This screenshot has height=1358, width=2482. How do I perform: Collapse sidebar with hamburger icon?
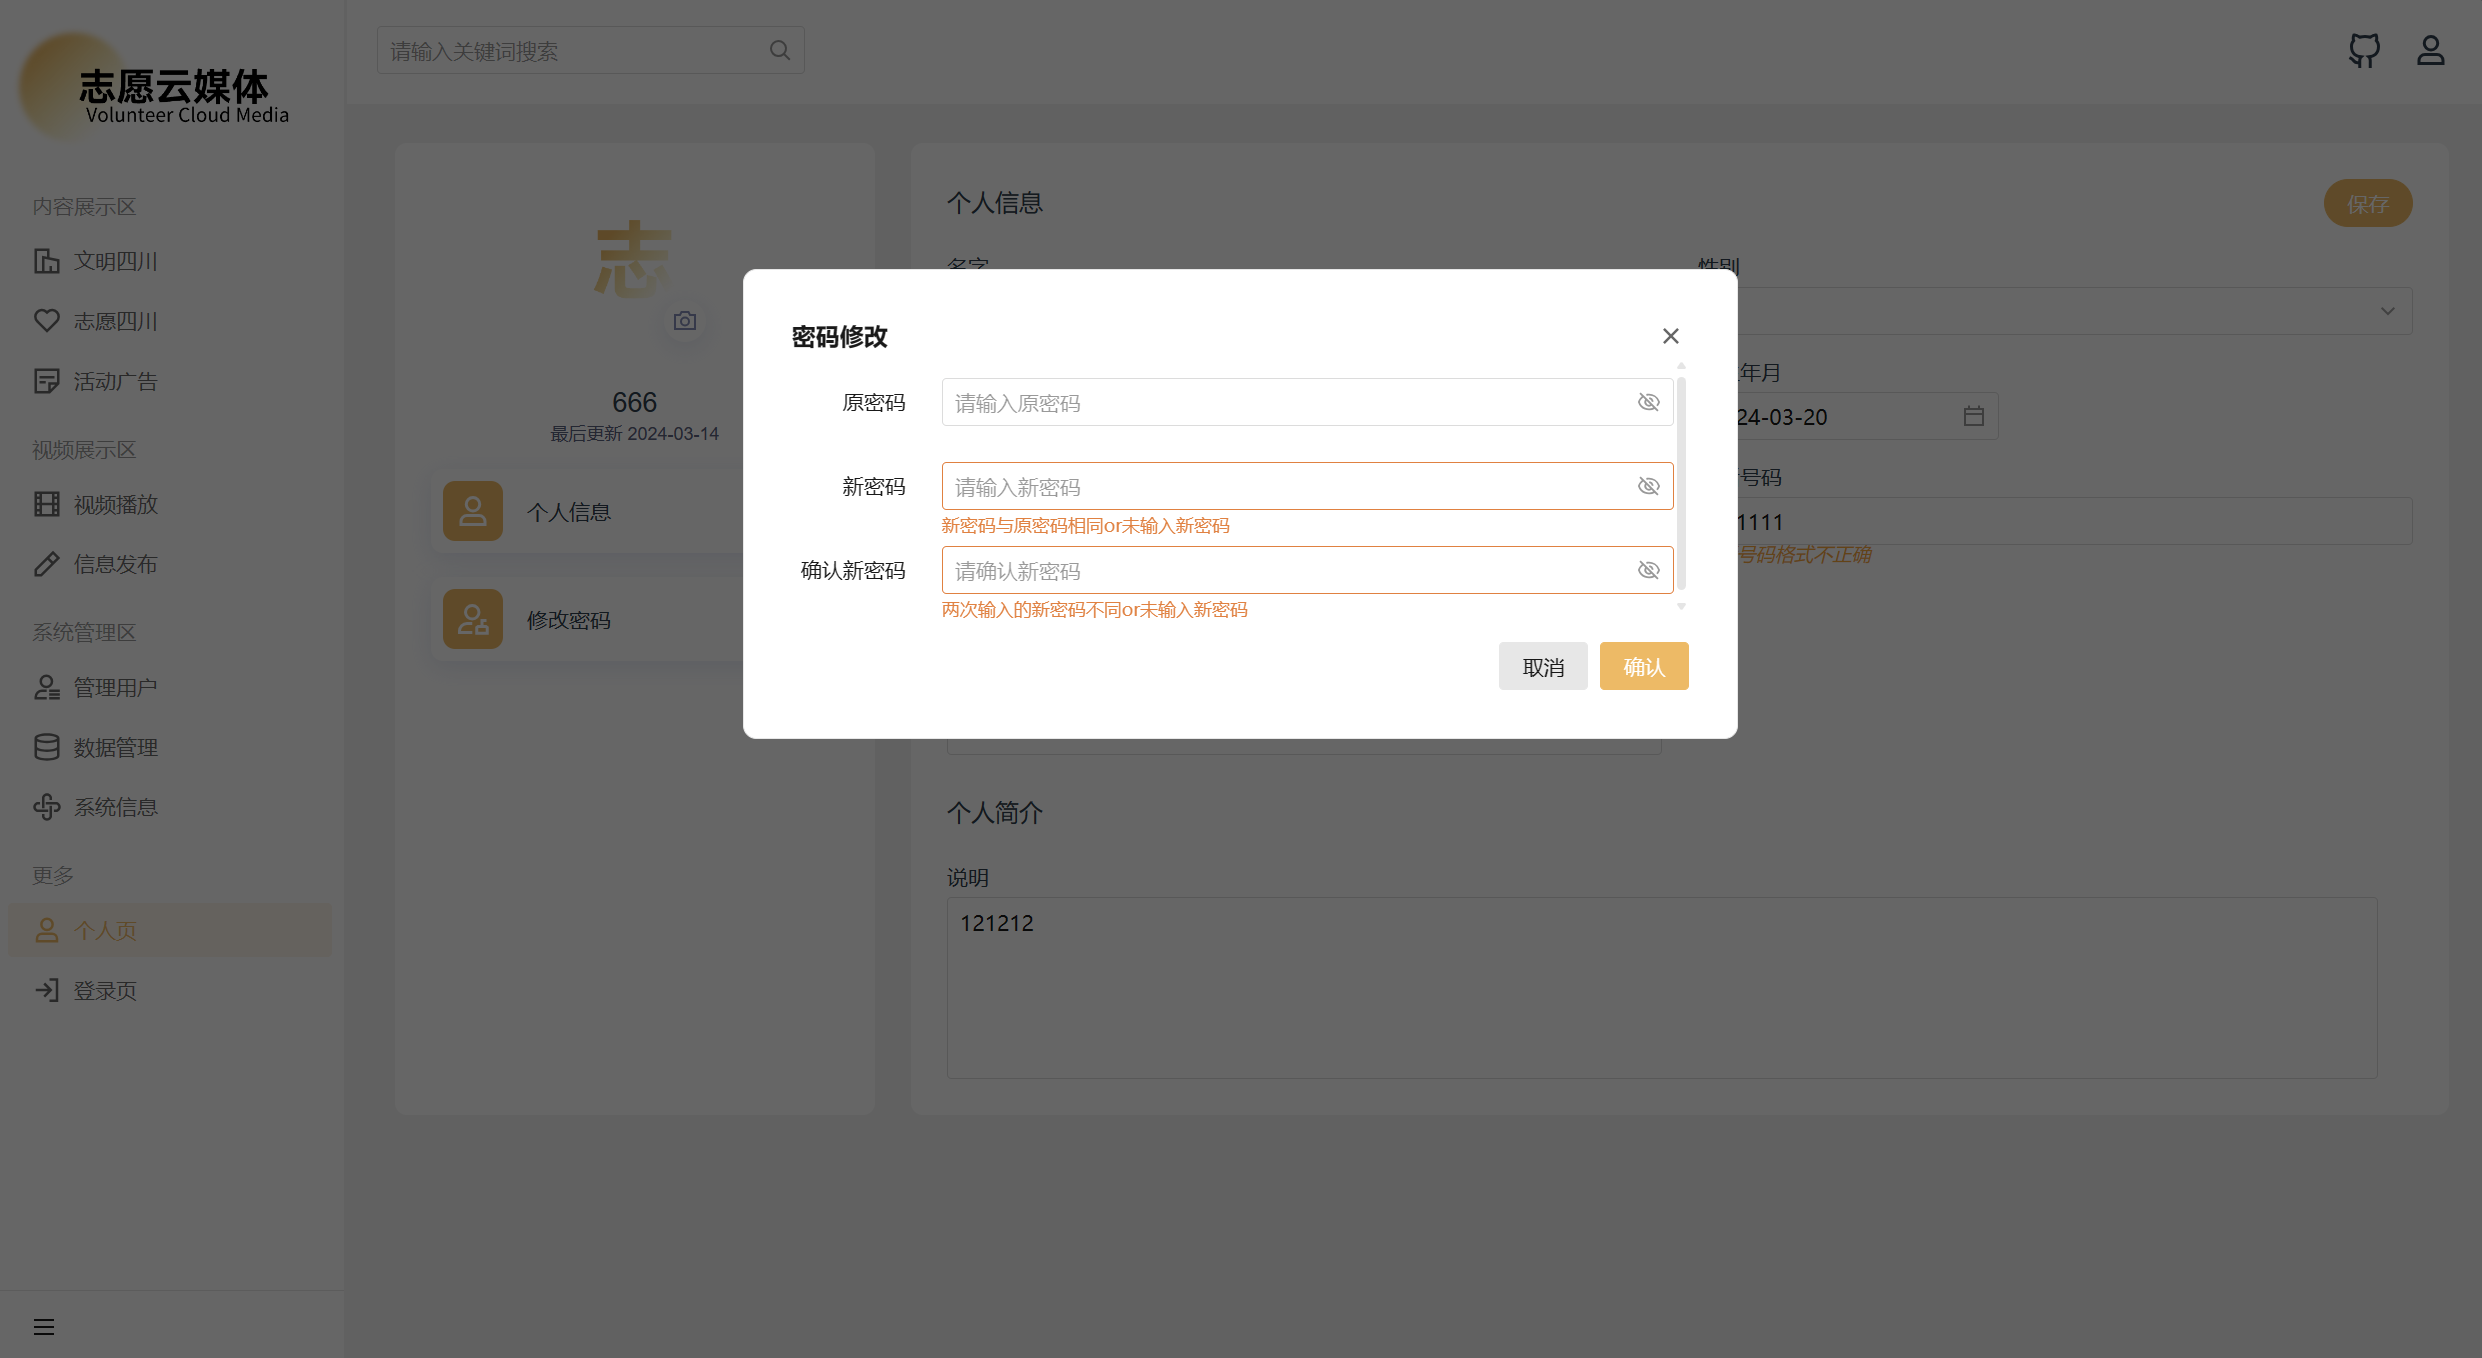(x=44, y=1327)
